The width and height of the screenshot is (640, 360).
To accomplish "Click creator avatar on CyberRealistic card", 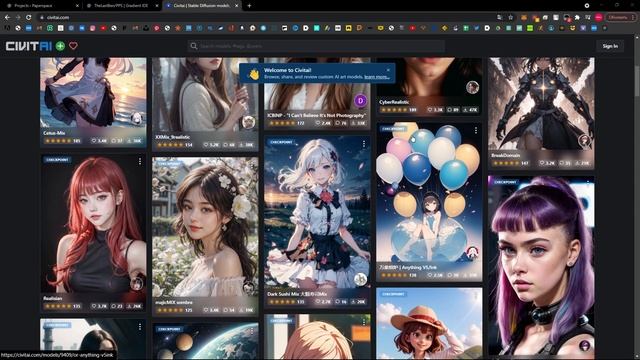I will click(472, 87).
